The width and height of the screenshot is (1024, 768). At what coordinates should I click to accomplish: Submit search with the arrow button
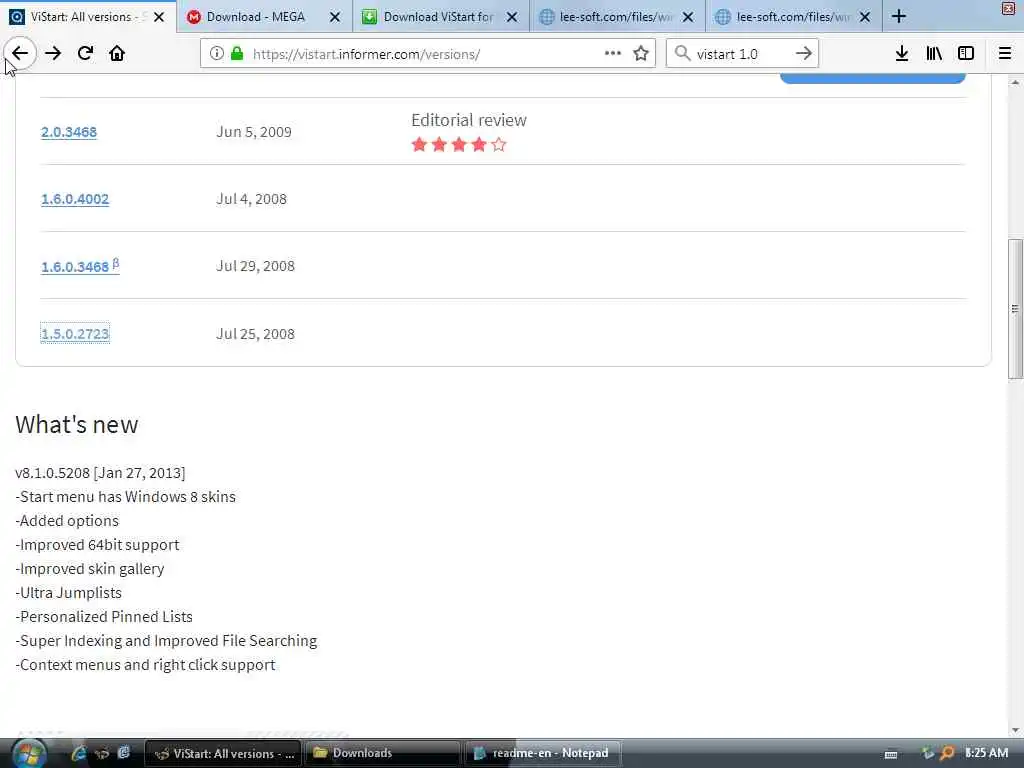[804, 54]
